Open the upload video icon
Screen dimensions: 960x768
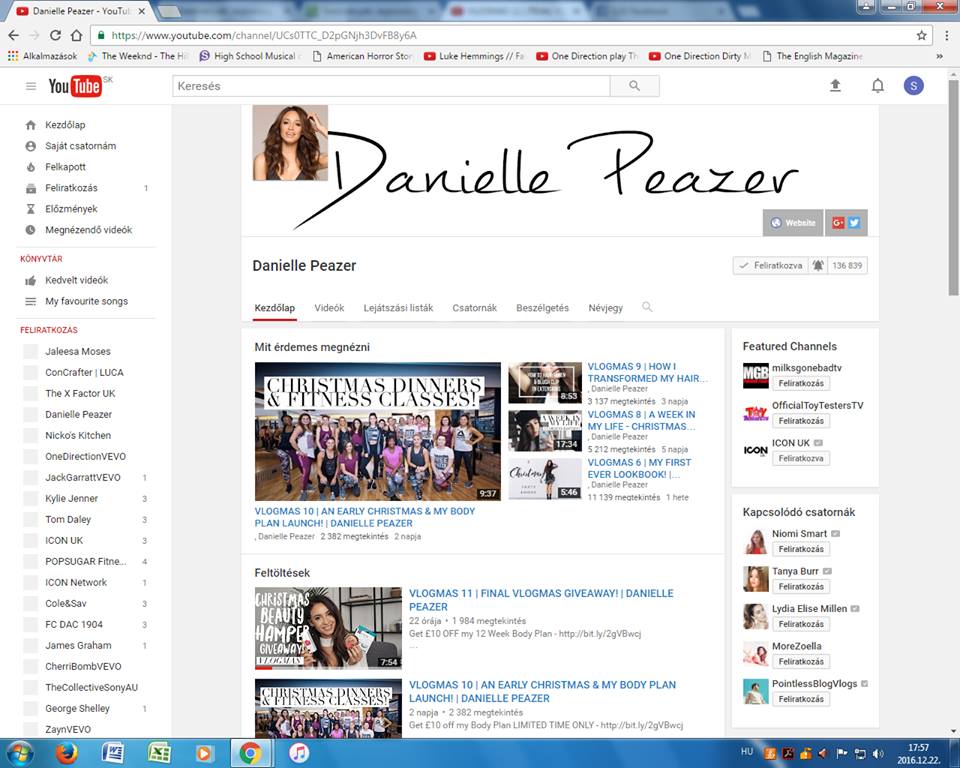point(835,86)
